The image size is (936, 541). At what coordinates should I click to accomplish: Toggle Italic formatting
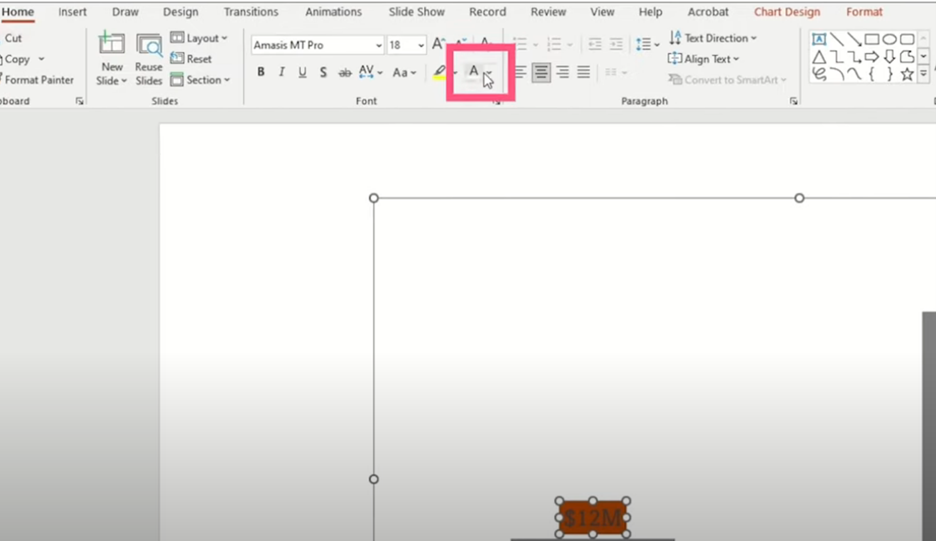pos(281,72)
